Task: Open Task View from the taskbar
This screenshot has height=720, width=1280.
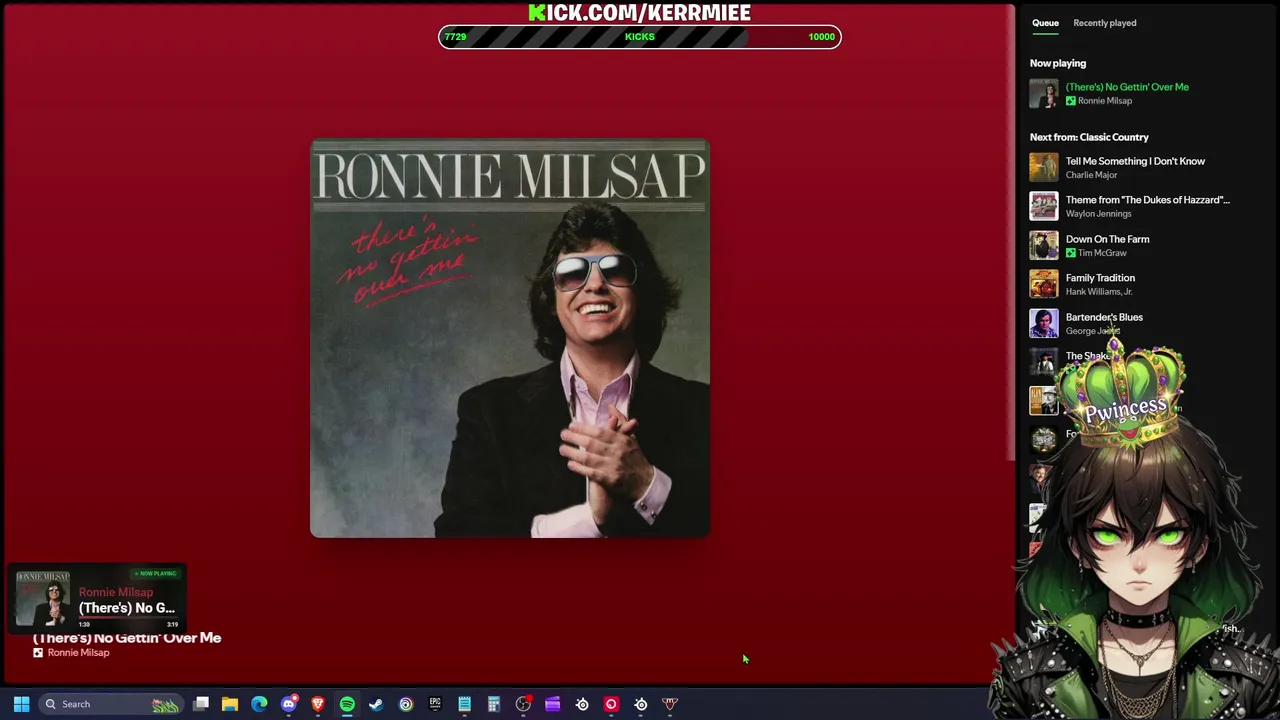Action: (x=201, y=704)
